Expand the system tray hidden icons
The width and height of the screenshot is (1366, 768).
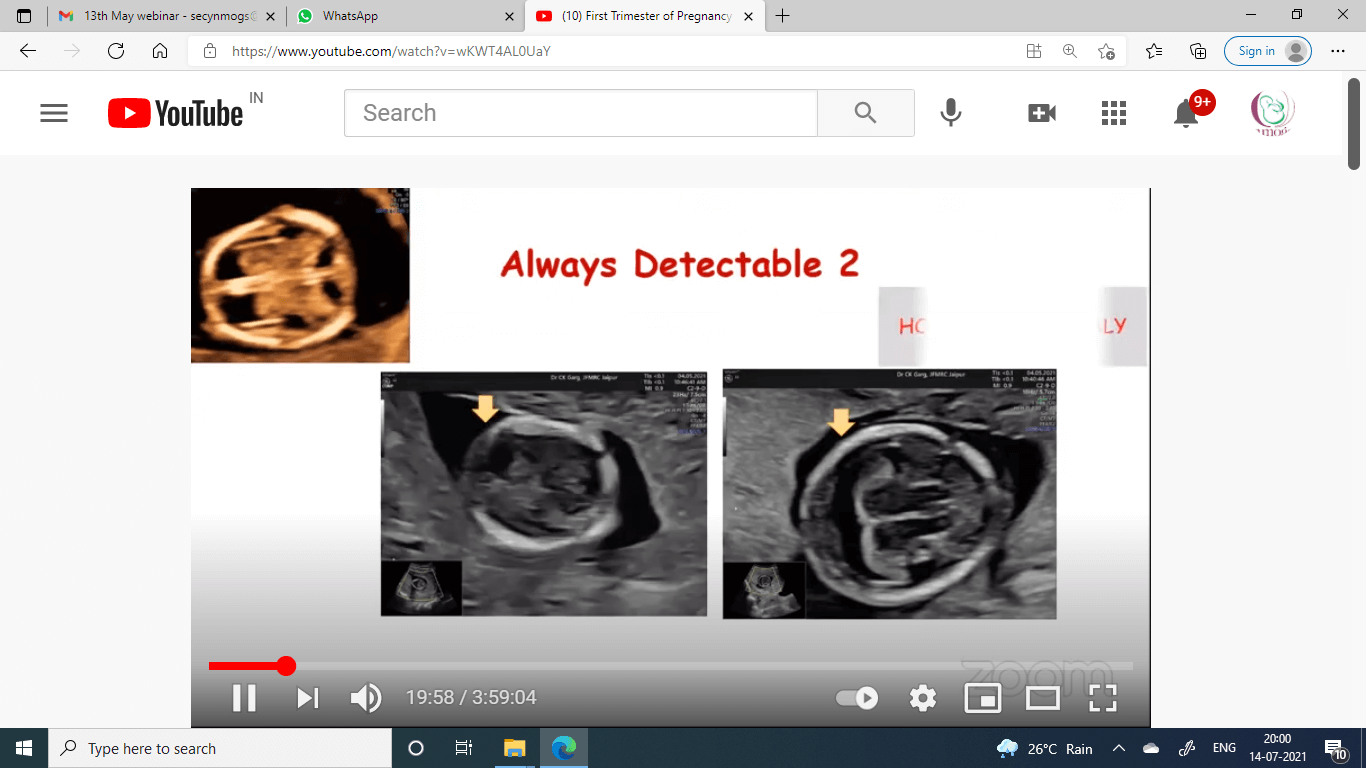(x=1119, y=748)
